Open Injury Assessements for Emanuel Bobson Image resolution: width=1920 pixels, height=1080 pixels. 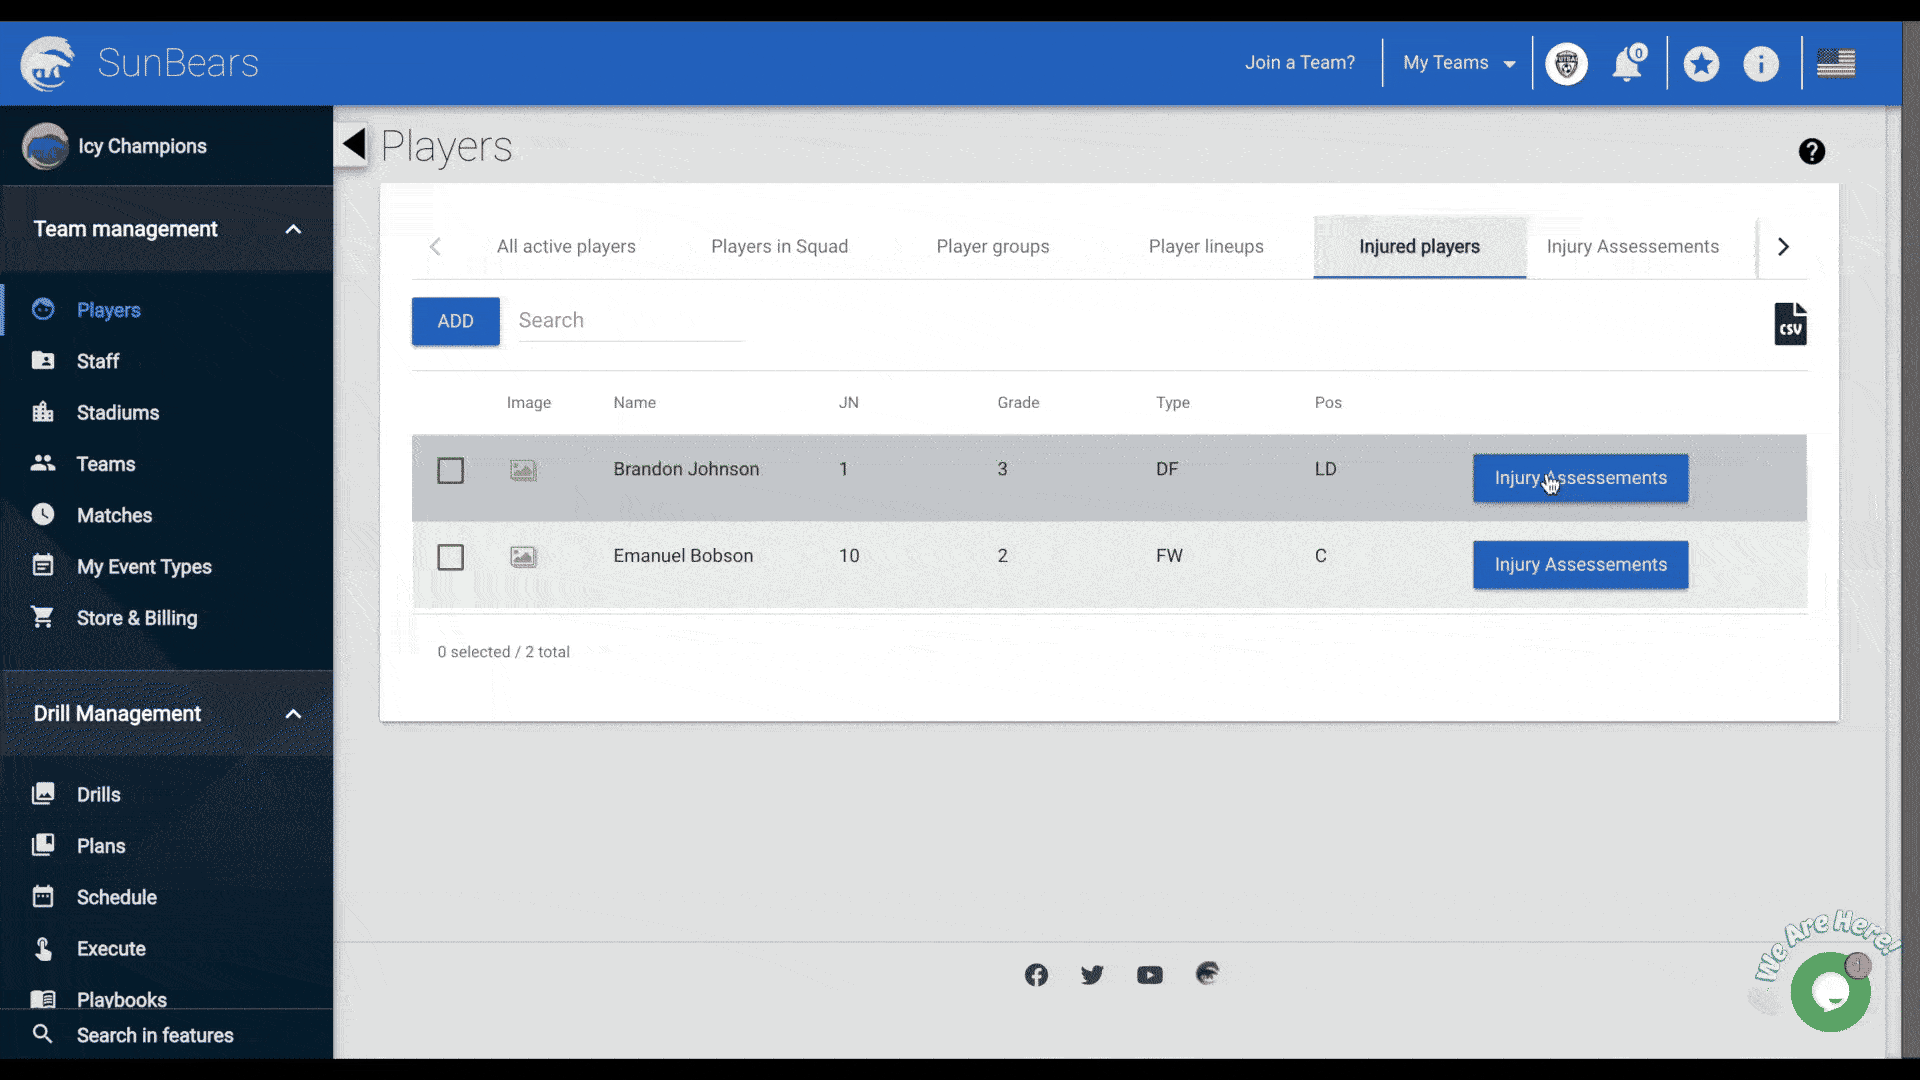(x=1580, y=565)
